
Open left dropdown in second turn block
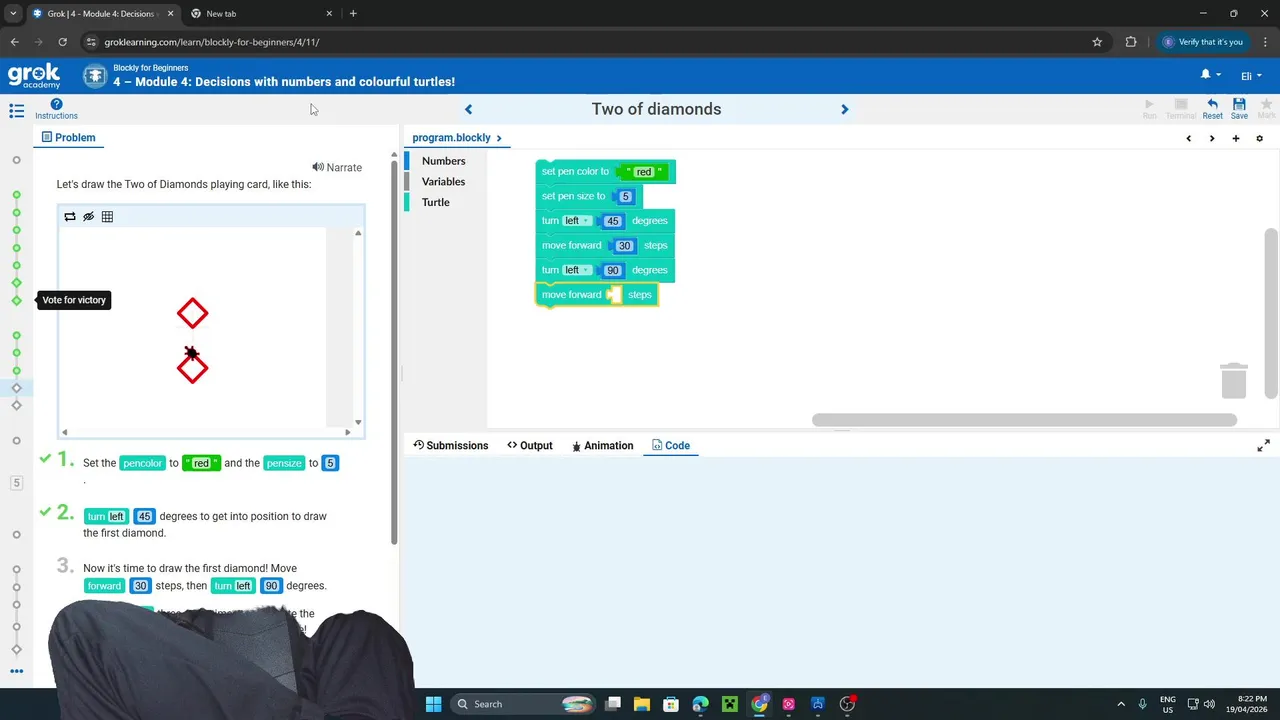click(576, 270)
